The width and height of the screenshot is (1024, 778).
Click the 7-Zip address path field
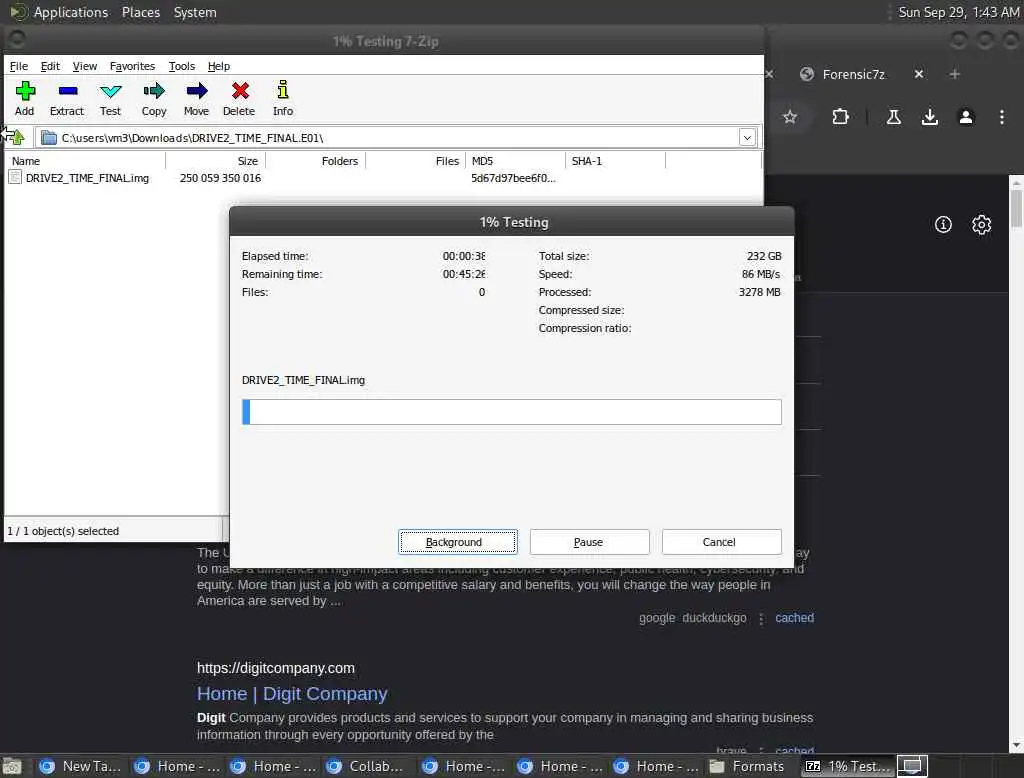[x=397, y=138]
